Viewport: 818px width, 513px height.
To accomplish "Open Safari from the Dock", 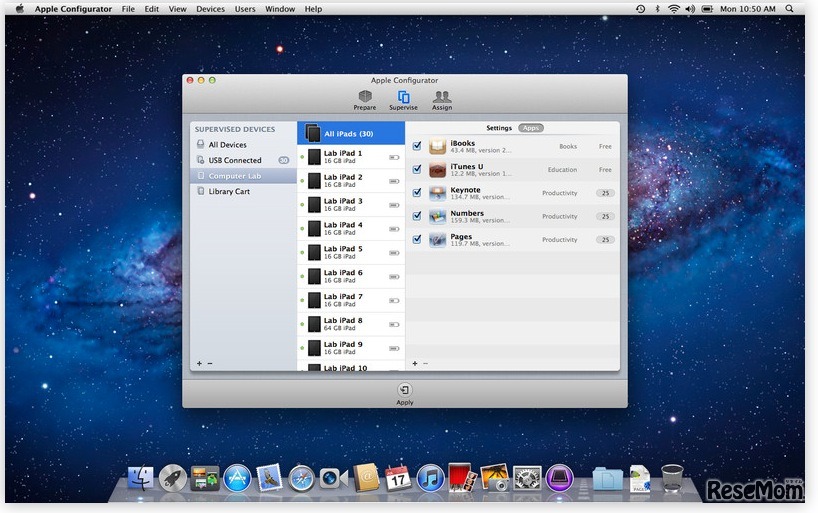I will pyautogui.click(x=302, y=478).
